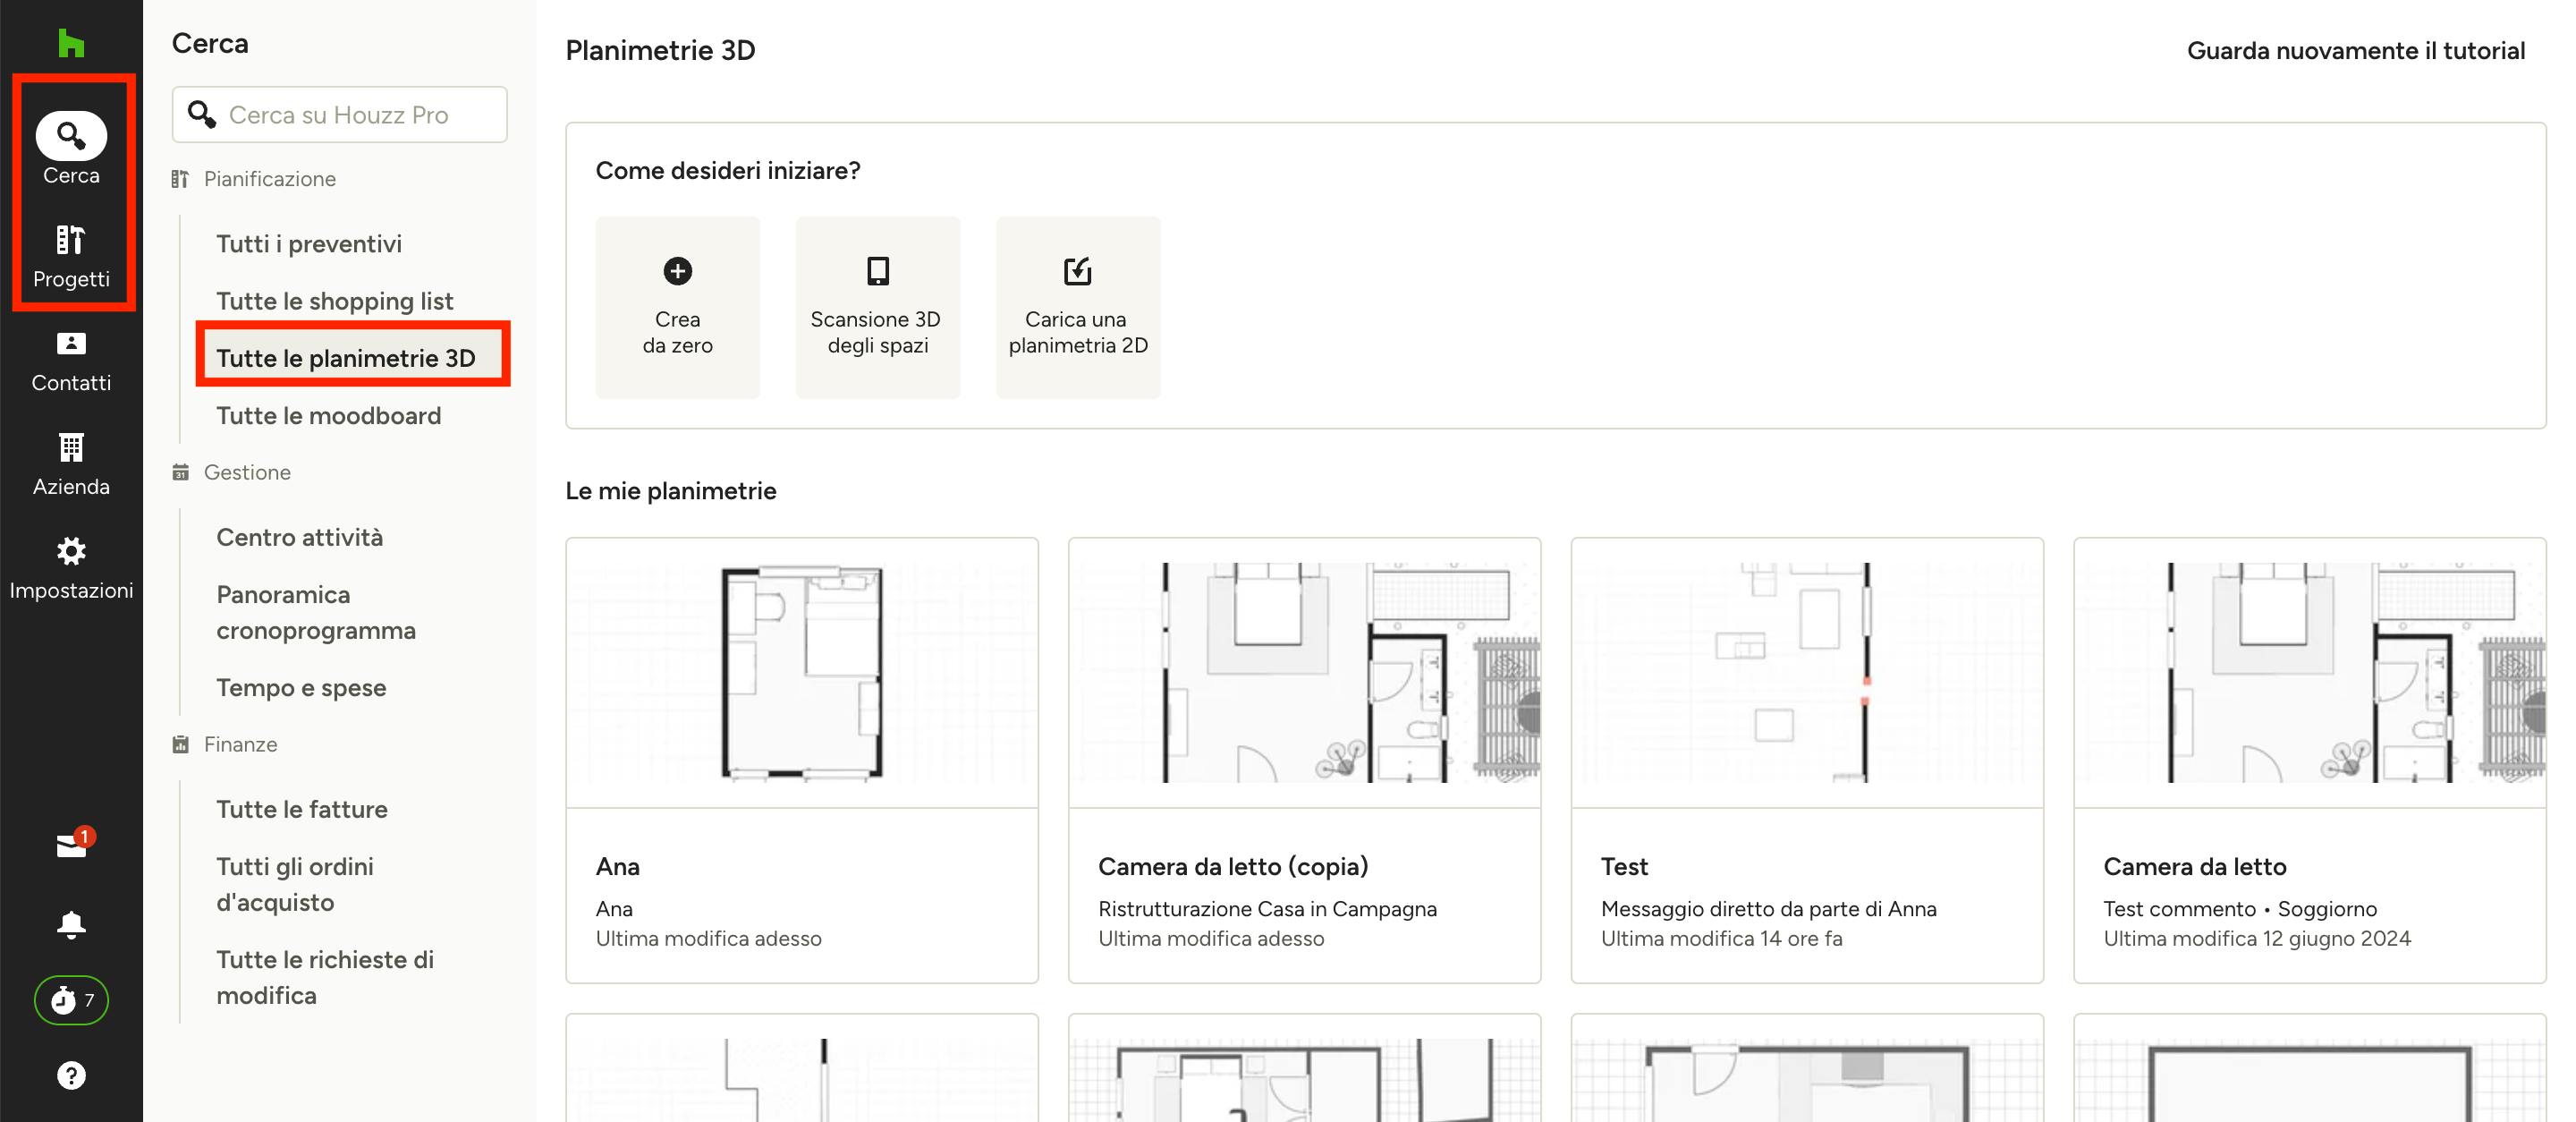Click Ristrutturazione Casa in Campagna project name
The height and width of the screenshot is (1122, 2576).
[1267, 909]
